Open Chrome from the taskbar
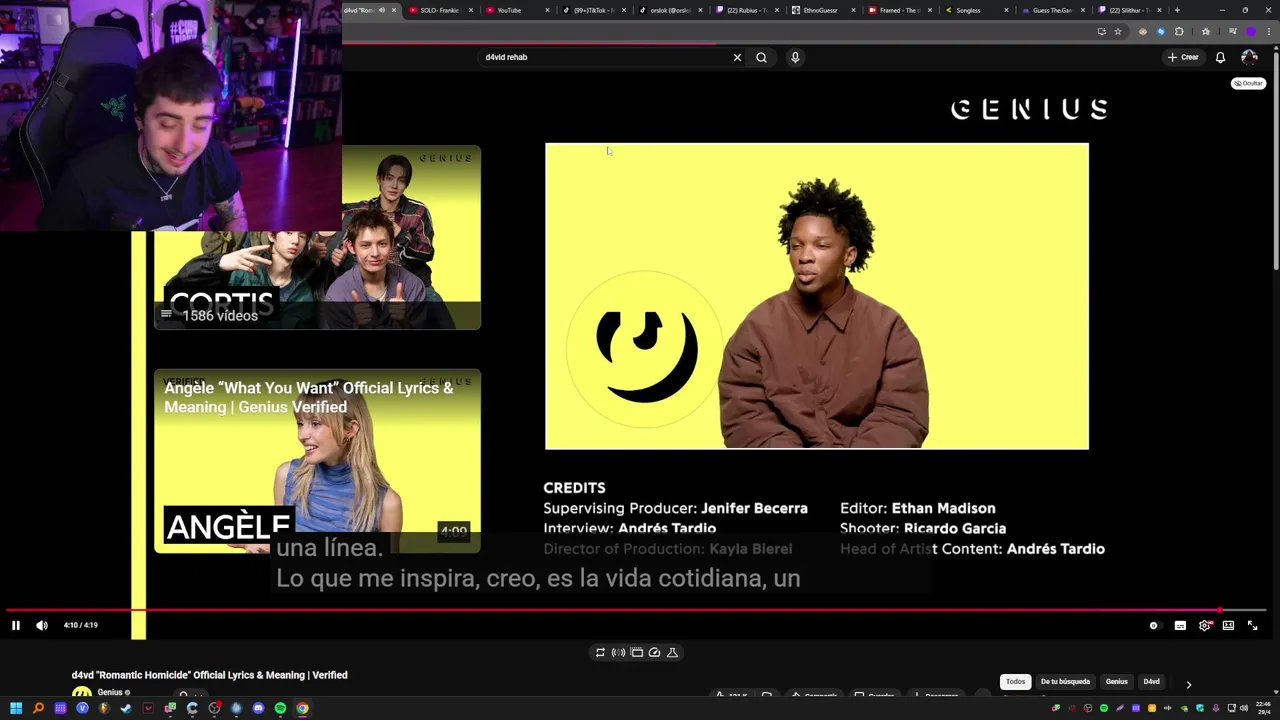Screen dimensions: 1280x720 (302, 708)
